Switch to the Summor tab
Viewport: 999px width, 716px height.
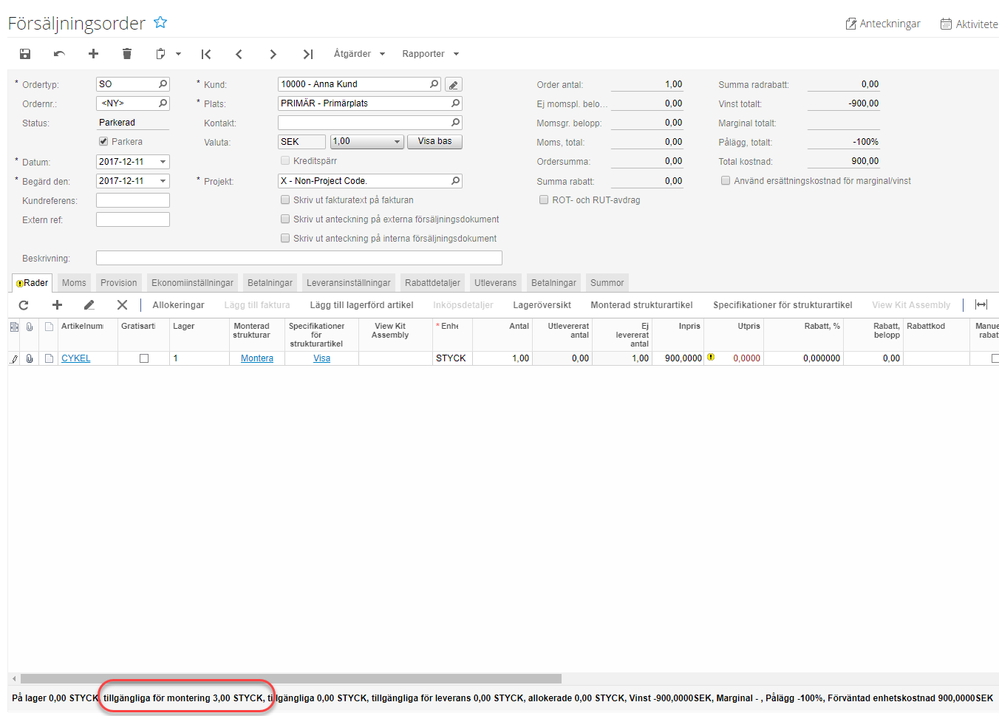607,283
